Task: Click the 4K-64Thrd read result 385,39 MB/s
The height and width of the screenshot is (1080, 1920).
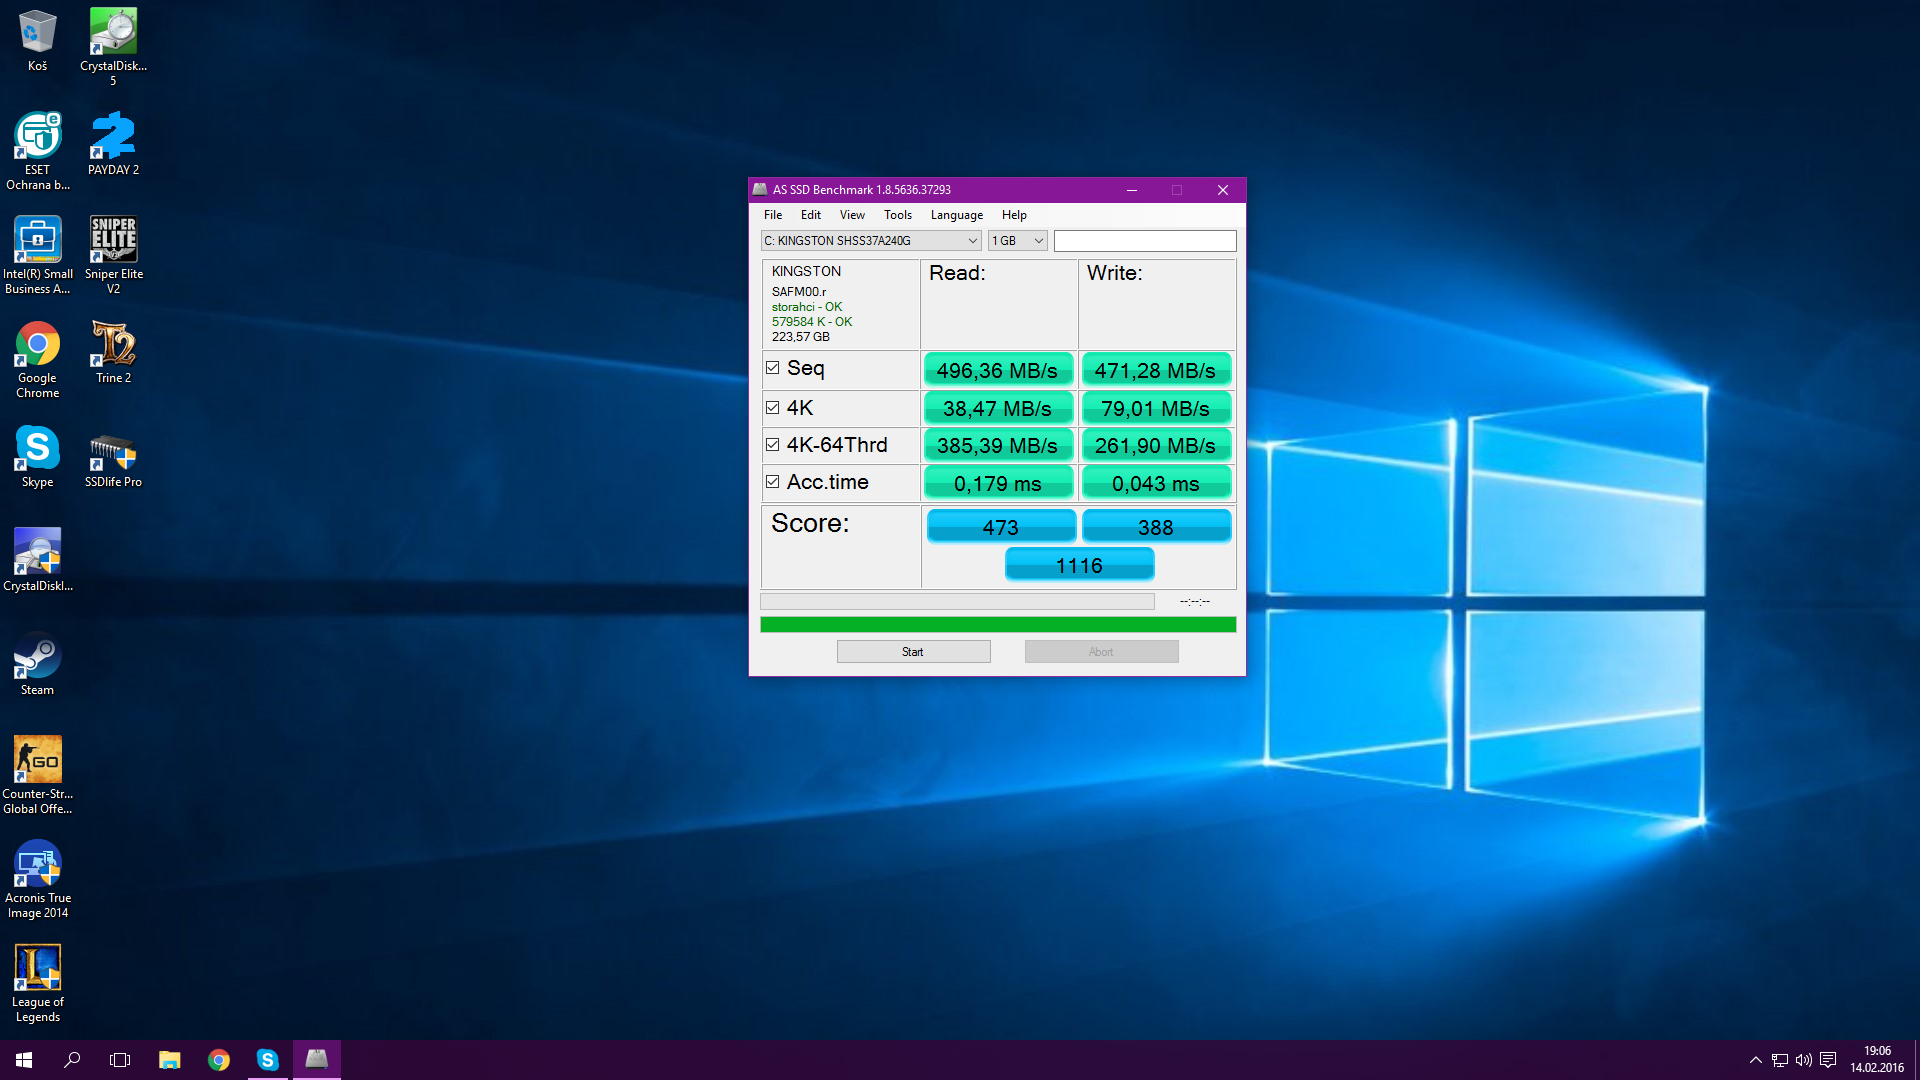Action: click(998, 445)
